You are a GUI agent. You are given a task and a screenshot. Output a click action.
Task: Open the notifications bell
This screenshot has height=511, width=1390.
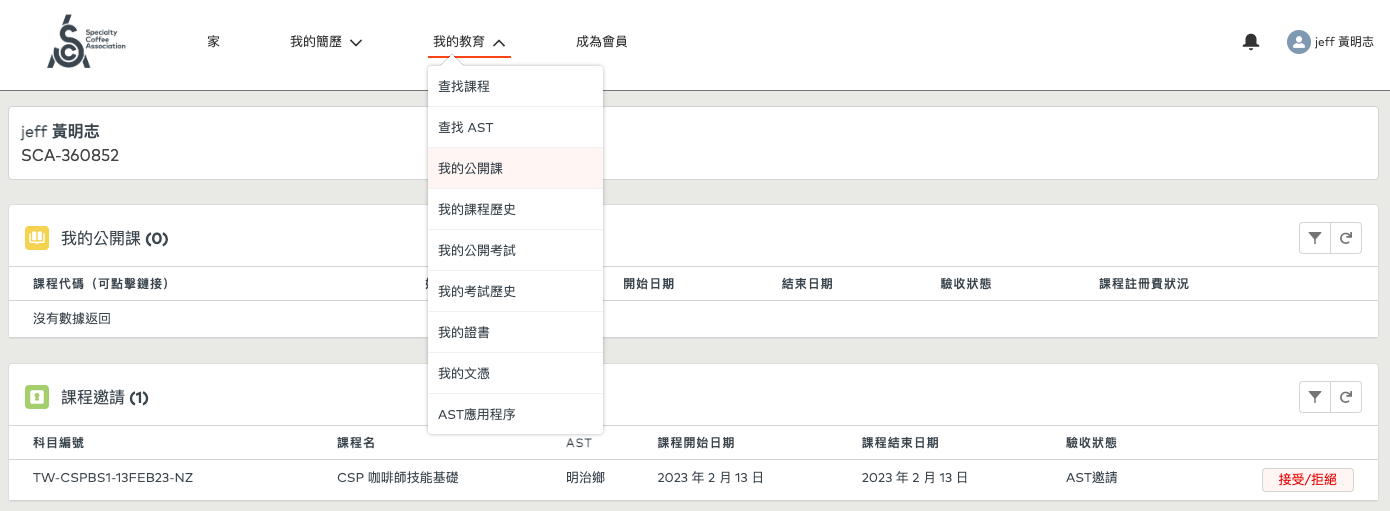pyautogui.click(x=1251, y=42)
